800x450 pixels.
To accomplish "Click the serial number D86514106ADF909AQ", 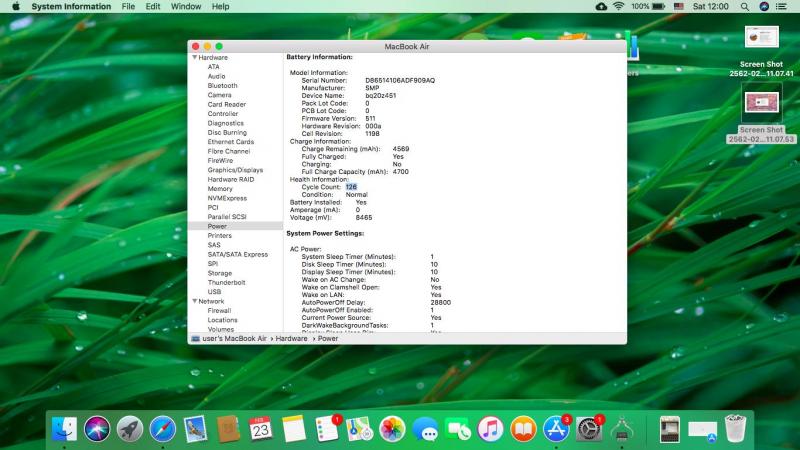I will pos(400,81).
